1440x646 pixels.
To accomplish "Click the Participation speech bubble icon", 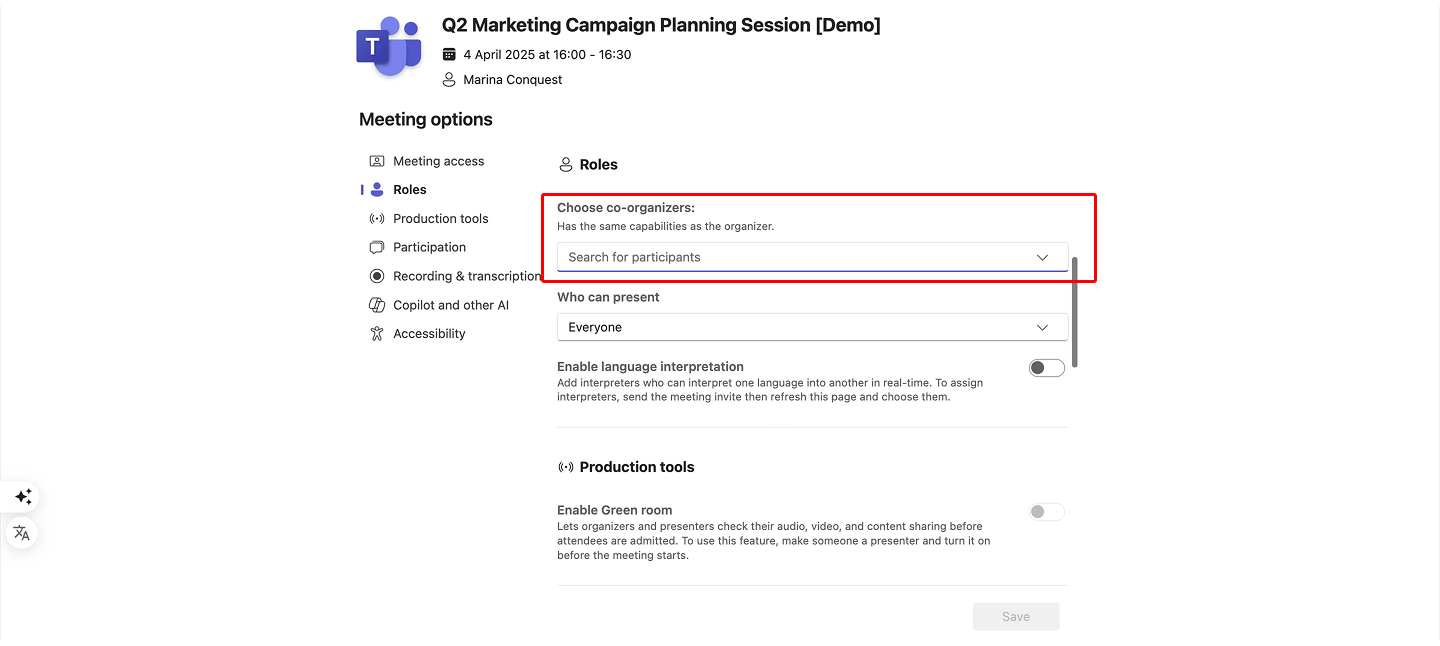I will pyautogui.click(x=376, y=247).
